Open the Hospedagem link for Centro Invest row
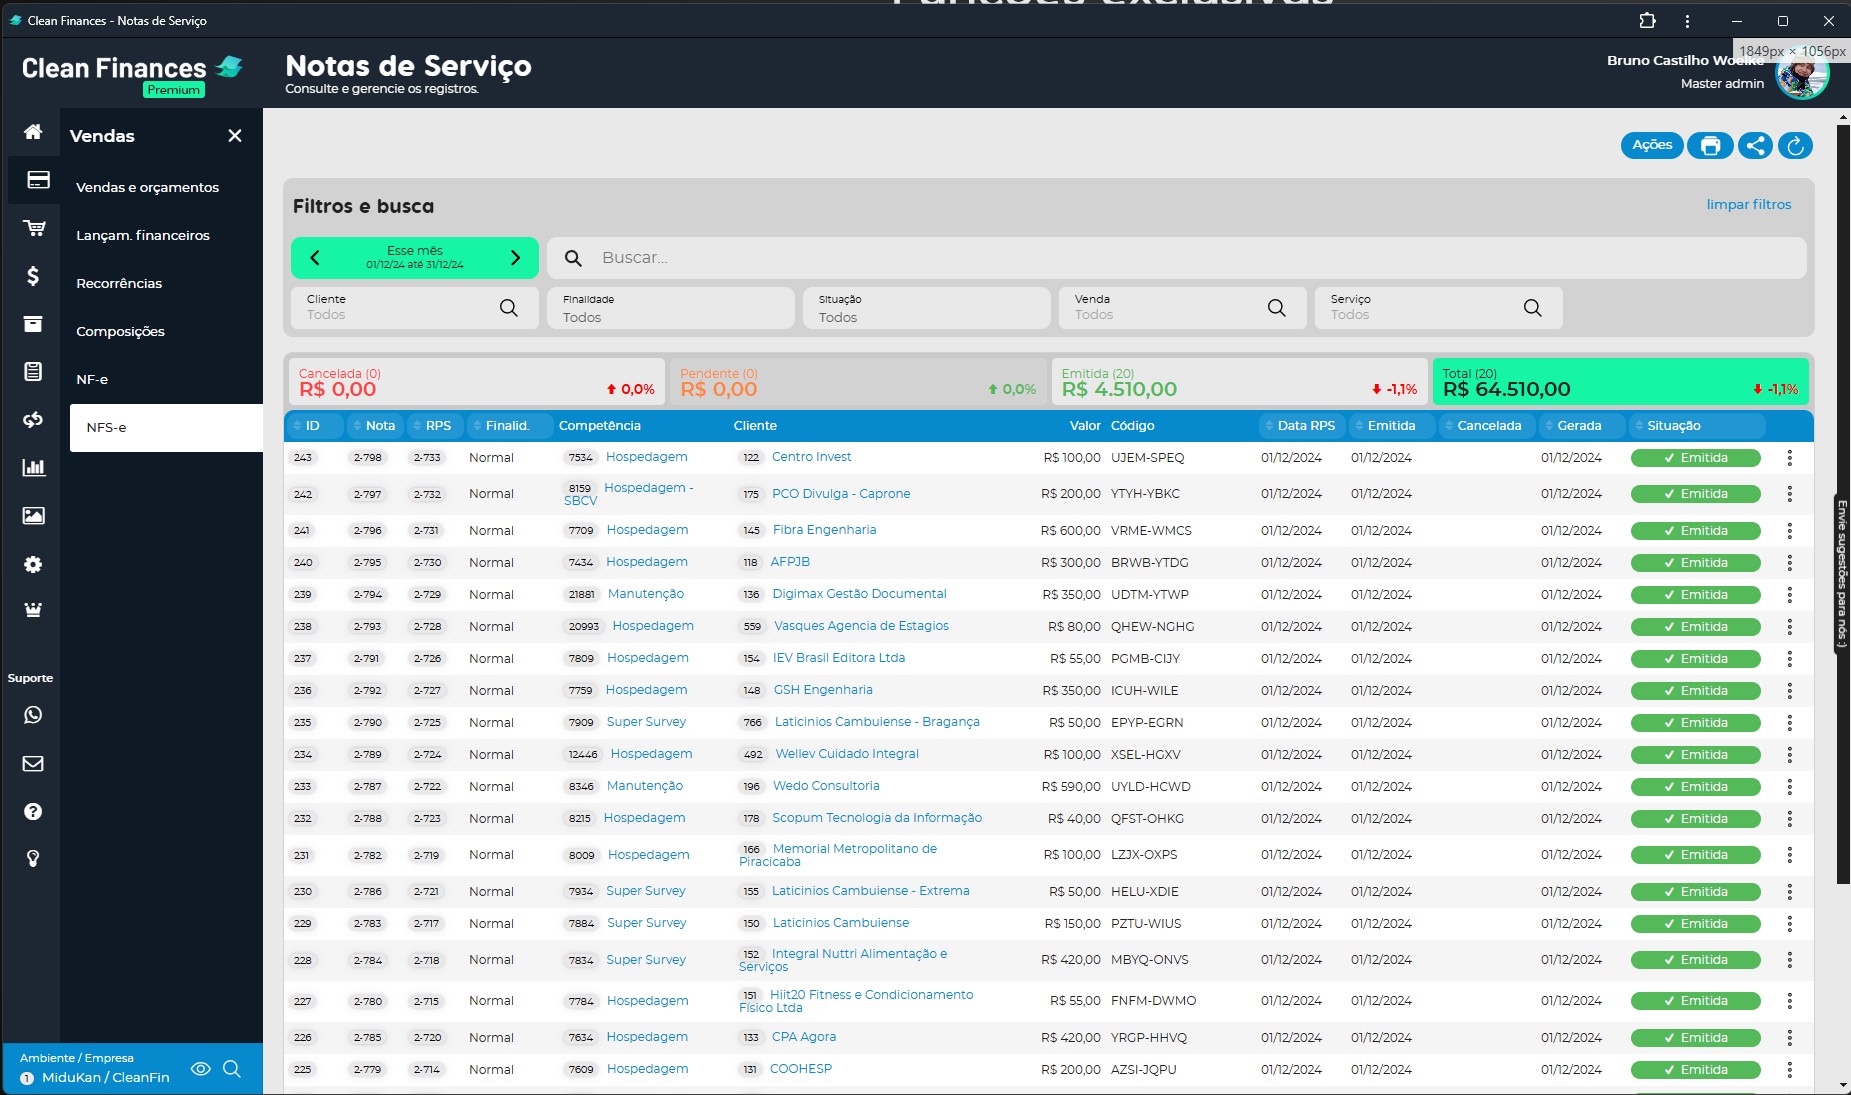This screenshot has width=1851, height=1095. click(x=647, y=457)
